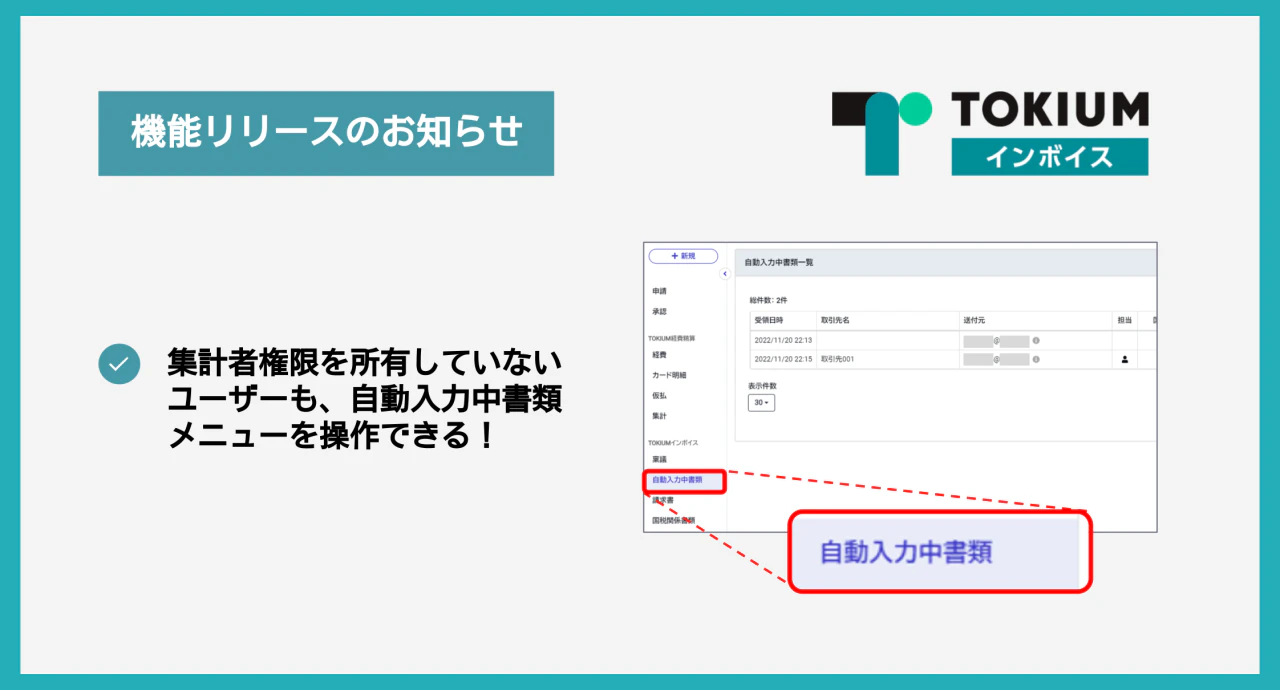Click the 担当 column header
1280x690 pixels.
[x=1125, y=320]
